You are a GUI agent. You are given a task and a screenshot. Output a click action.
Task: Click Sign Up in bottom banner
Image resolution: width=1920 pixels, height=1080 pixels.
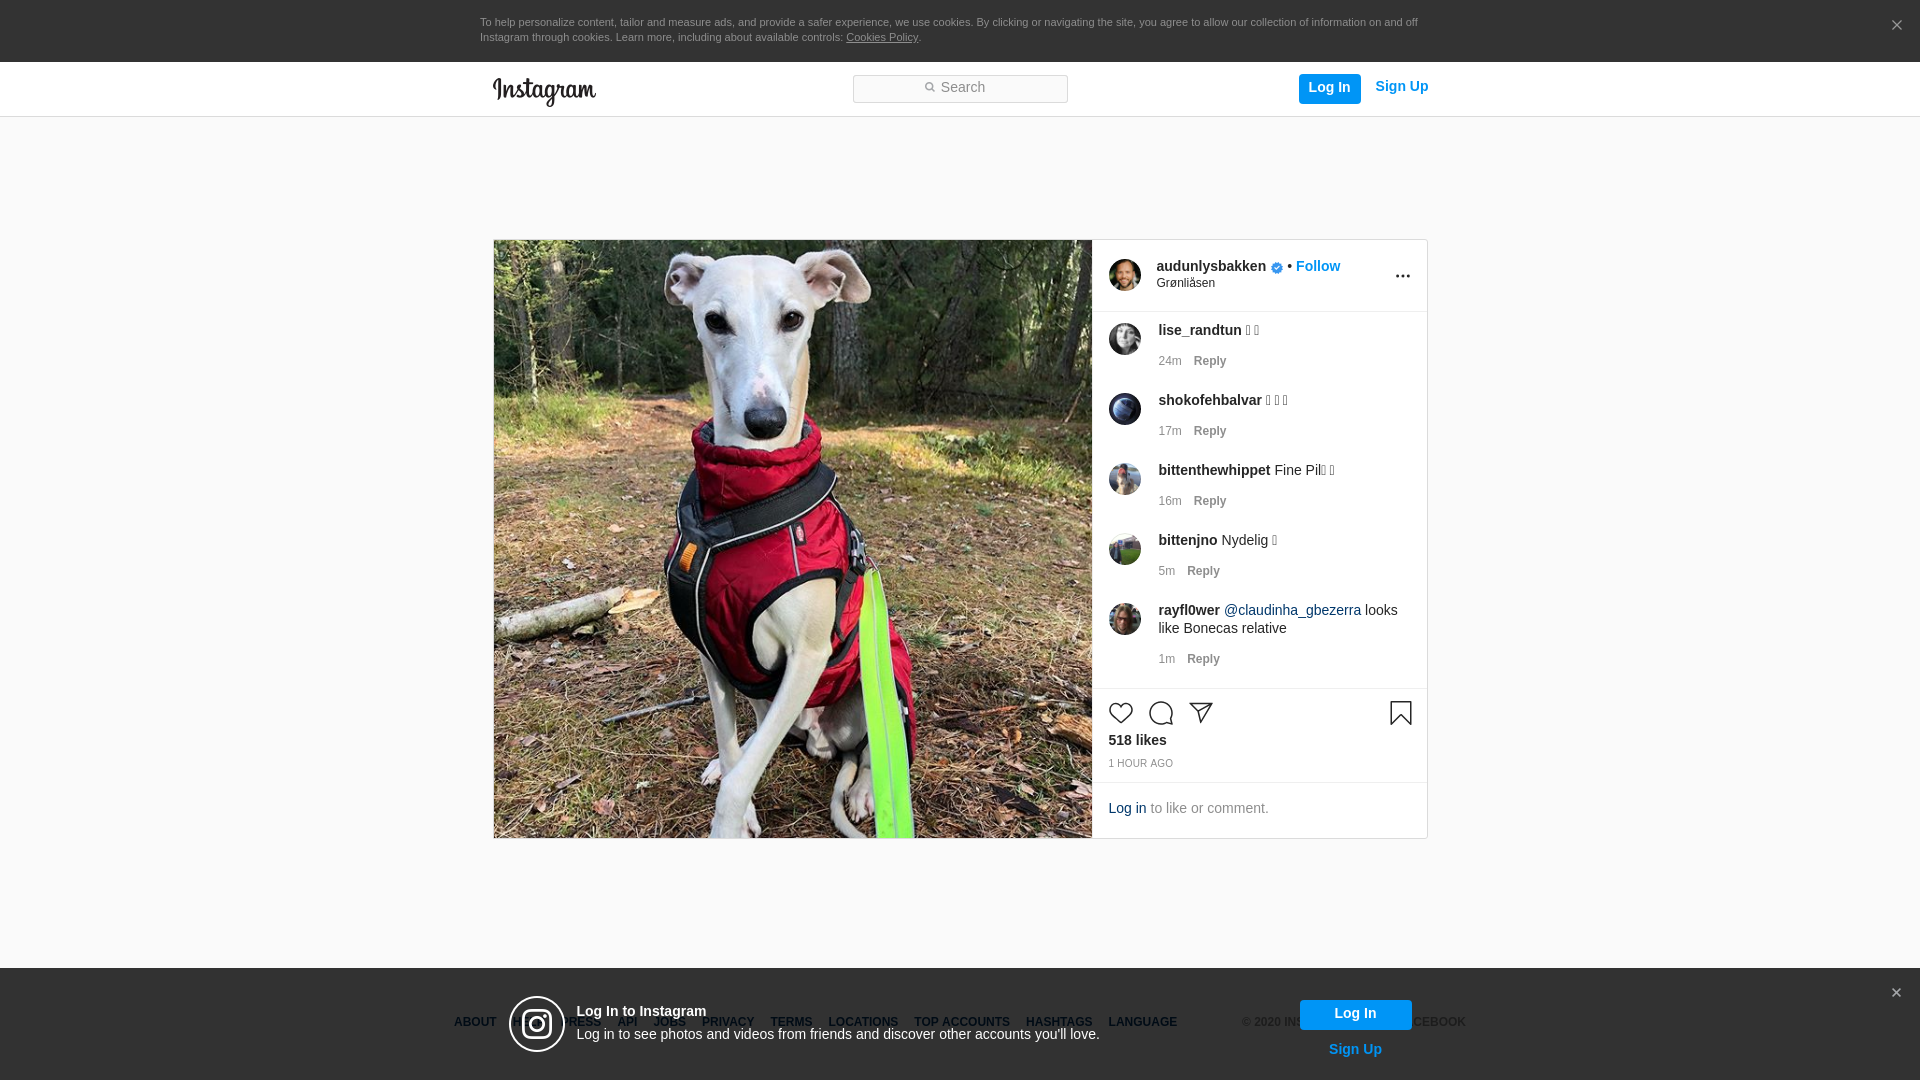tap(1355, 1049)
